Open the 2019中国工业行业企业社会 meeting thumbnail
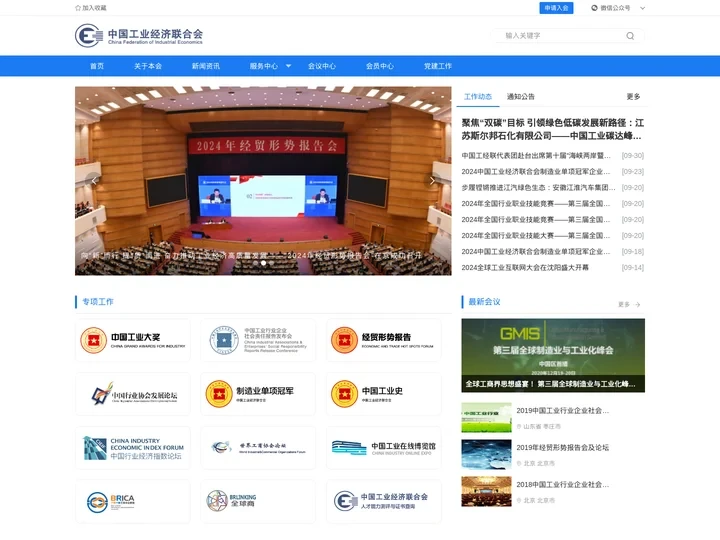This screenshot has height=540, width=720. point(486,417)
